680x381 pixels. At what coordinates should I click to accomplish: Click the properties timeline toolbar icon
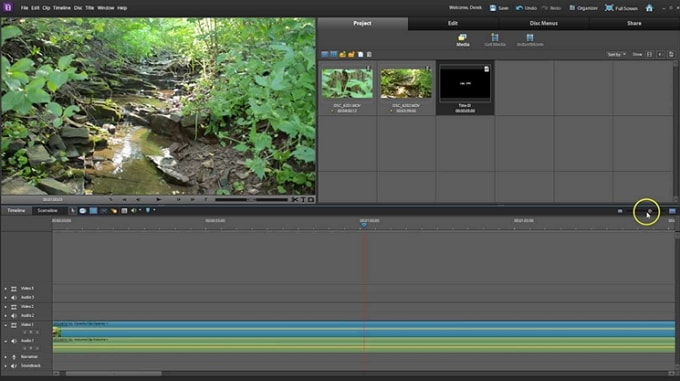(124, 211)
